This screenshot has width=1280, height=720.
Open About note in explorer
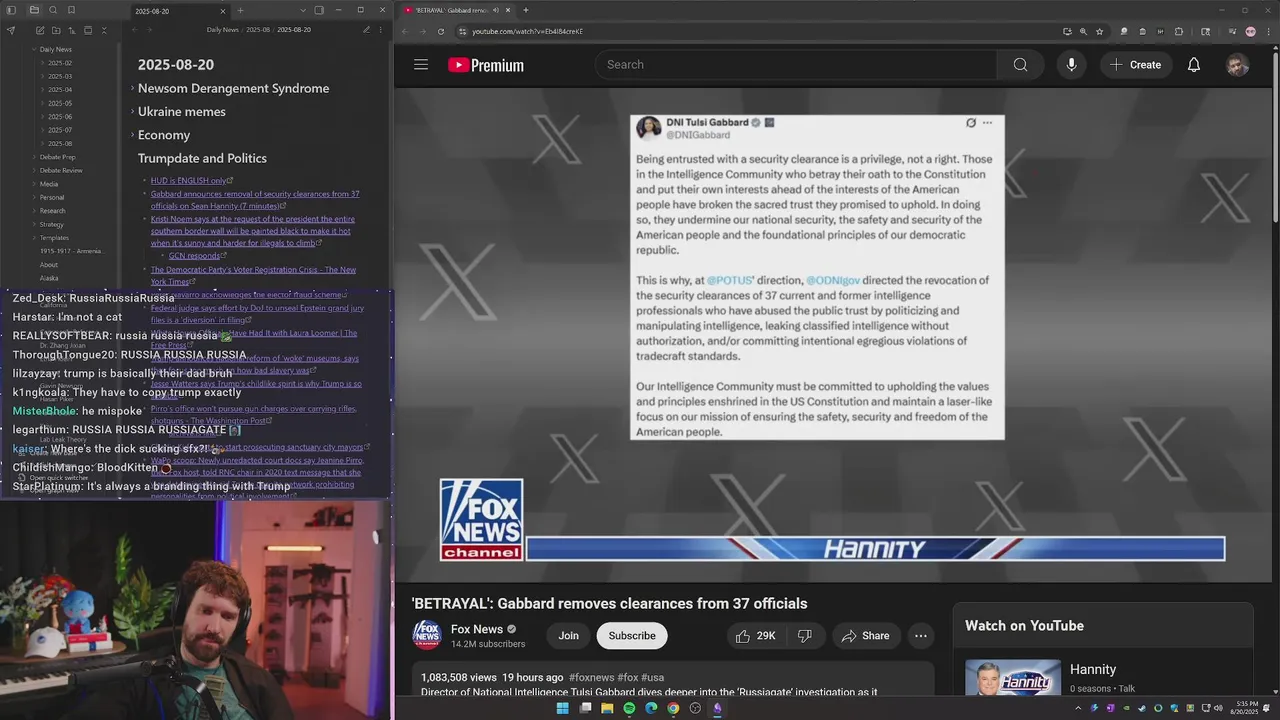point(49,265)
